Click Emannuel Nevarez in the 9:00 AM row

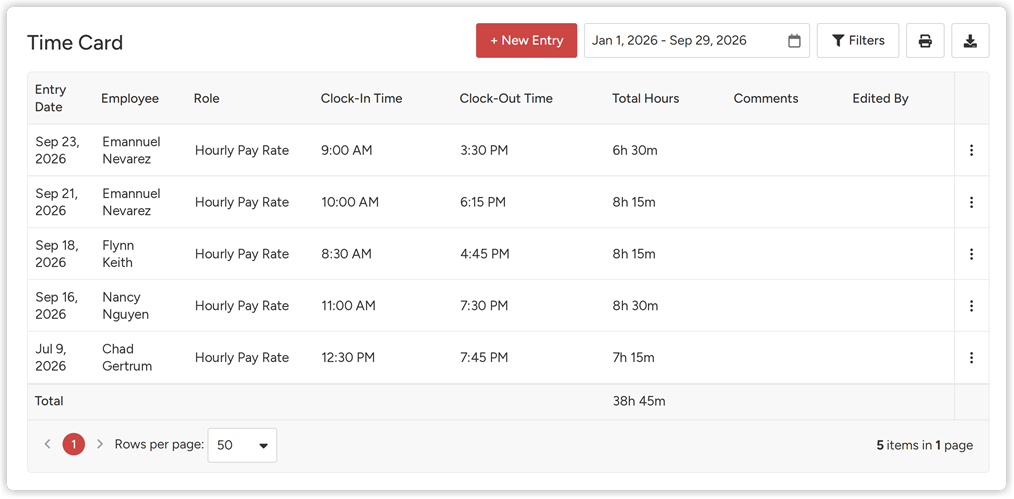point(131,150)
